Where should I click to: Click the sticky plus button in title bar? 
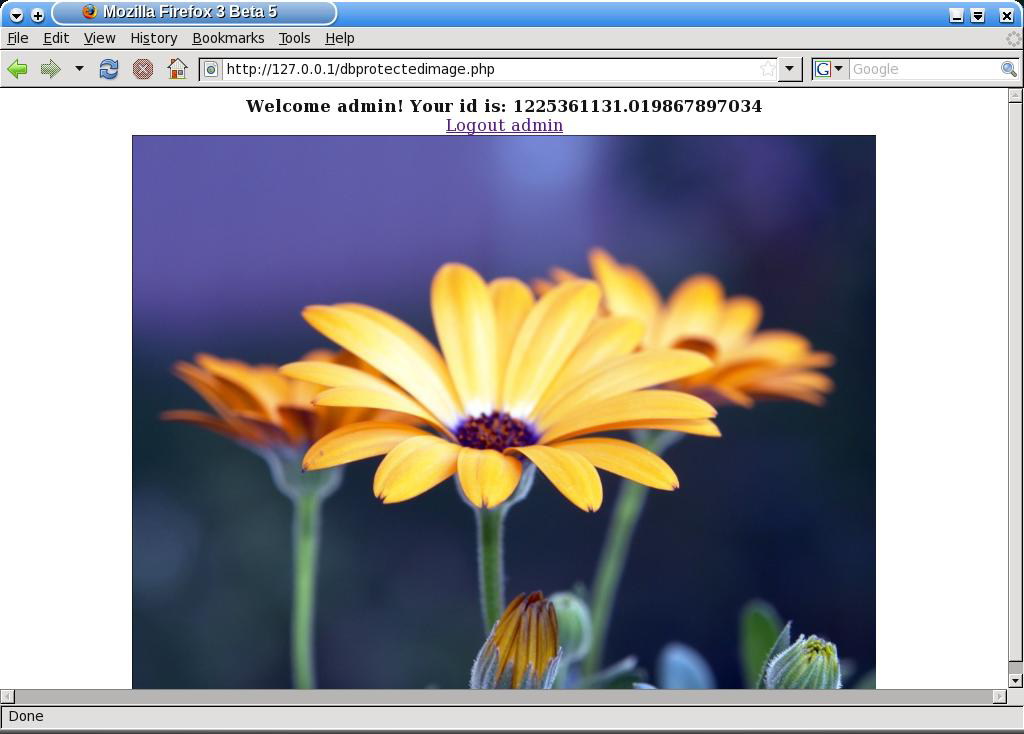pos(37,14)
